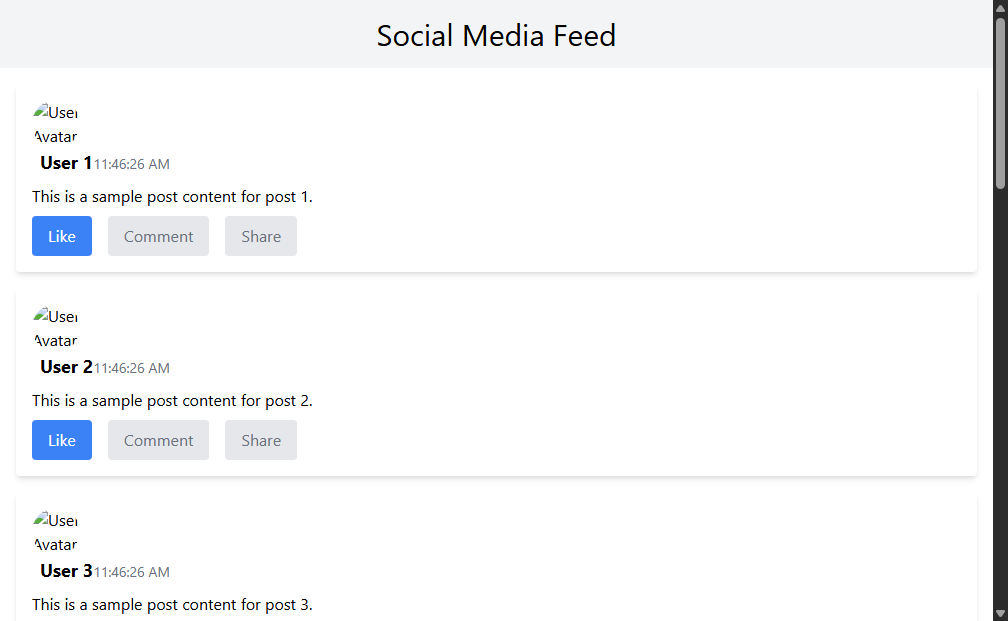Click the timestamp next to User 3

pos(132,572)
